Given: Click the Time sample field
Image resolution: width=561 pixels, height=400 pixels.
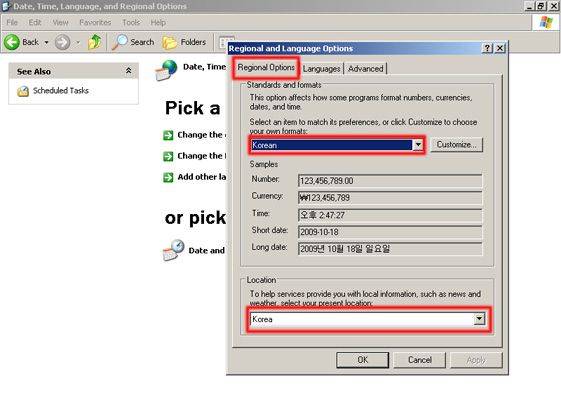Looking at the screenshot, I should [x=390, y=215].
